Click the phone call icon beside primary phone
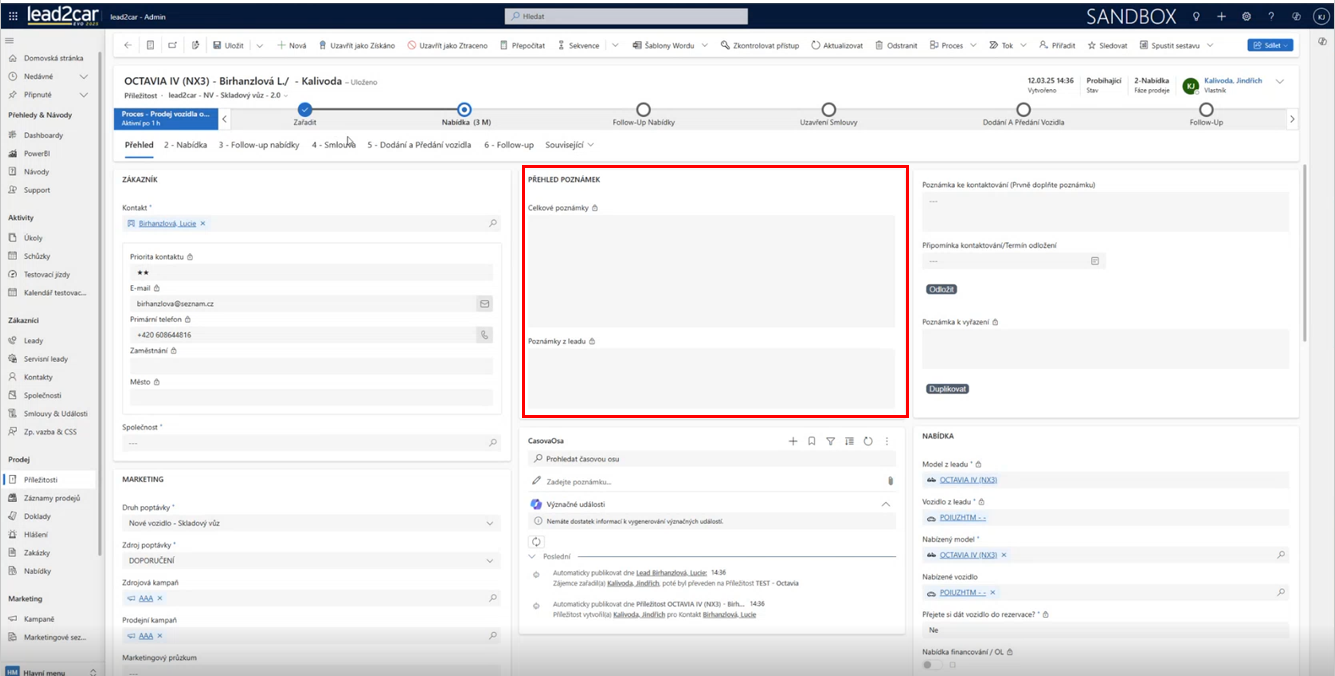This screenshot has width=1335, height=676. point(484,335)
